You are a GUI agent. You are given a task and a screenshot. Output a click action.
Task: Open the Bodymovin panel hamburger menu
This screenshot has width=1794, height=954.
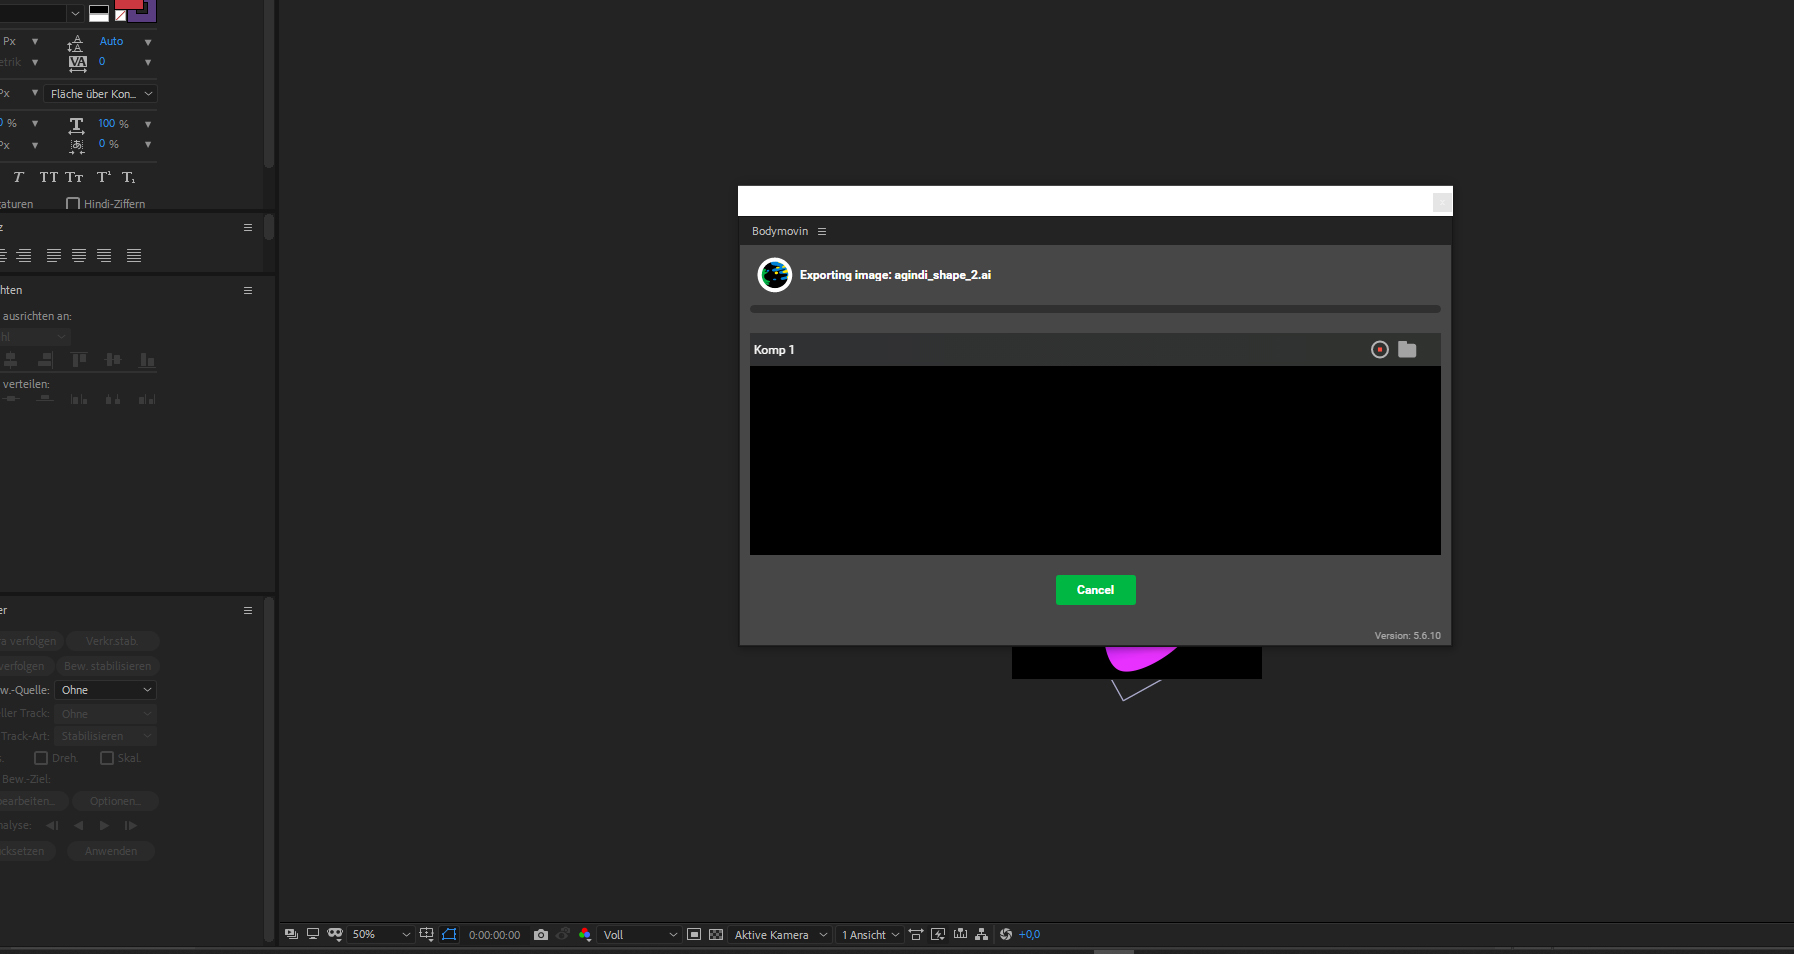coord(821,231)
